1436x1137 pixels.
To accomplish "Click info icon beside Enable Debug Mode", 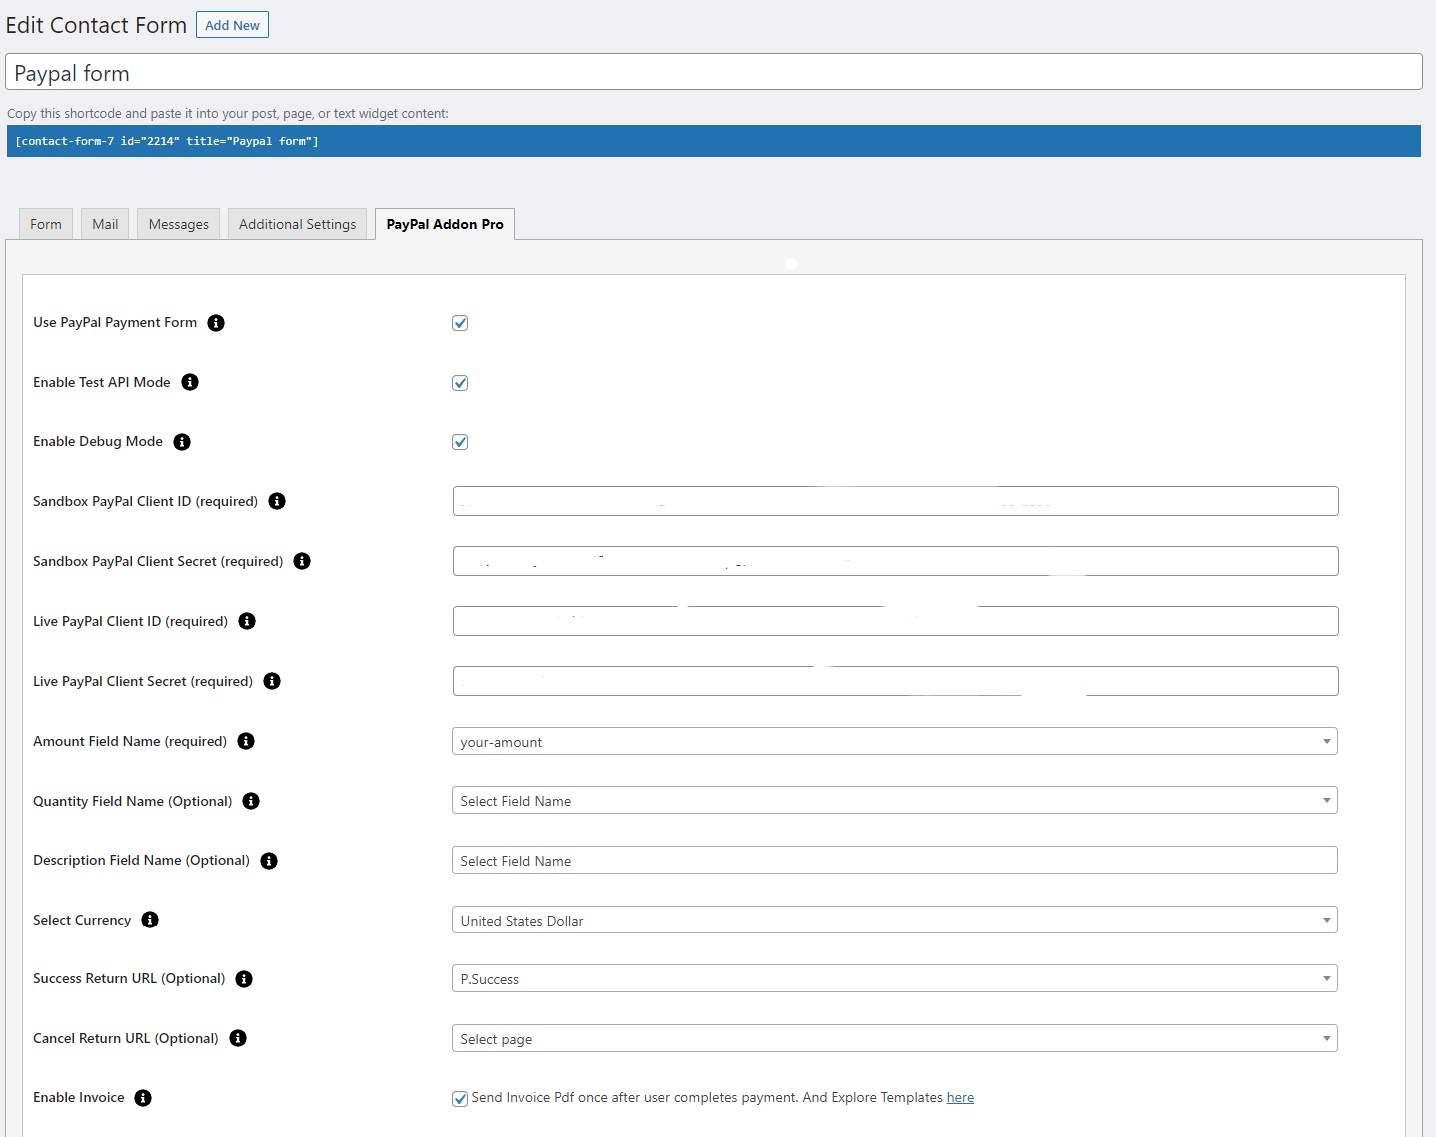I will click(x=182, y=442).
